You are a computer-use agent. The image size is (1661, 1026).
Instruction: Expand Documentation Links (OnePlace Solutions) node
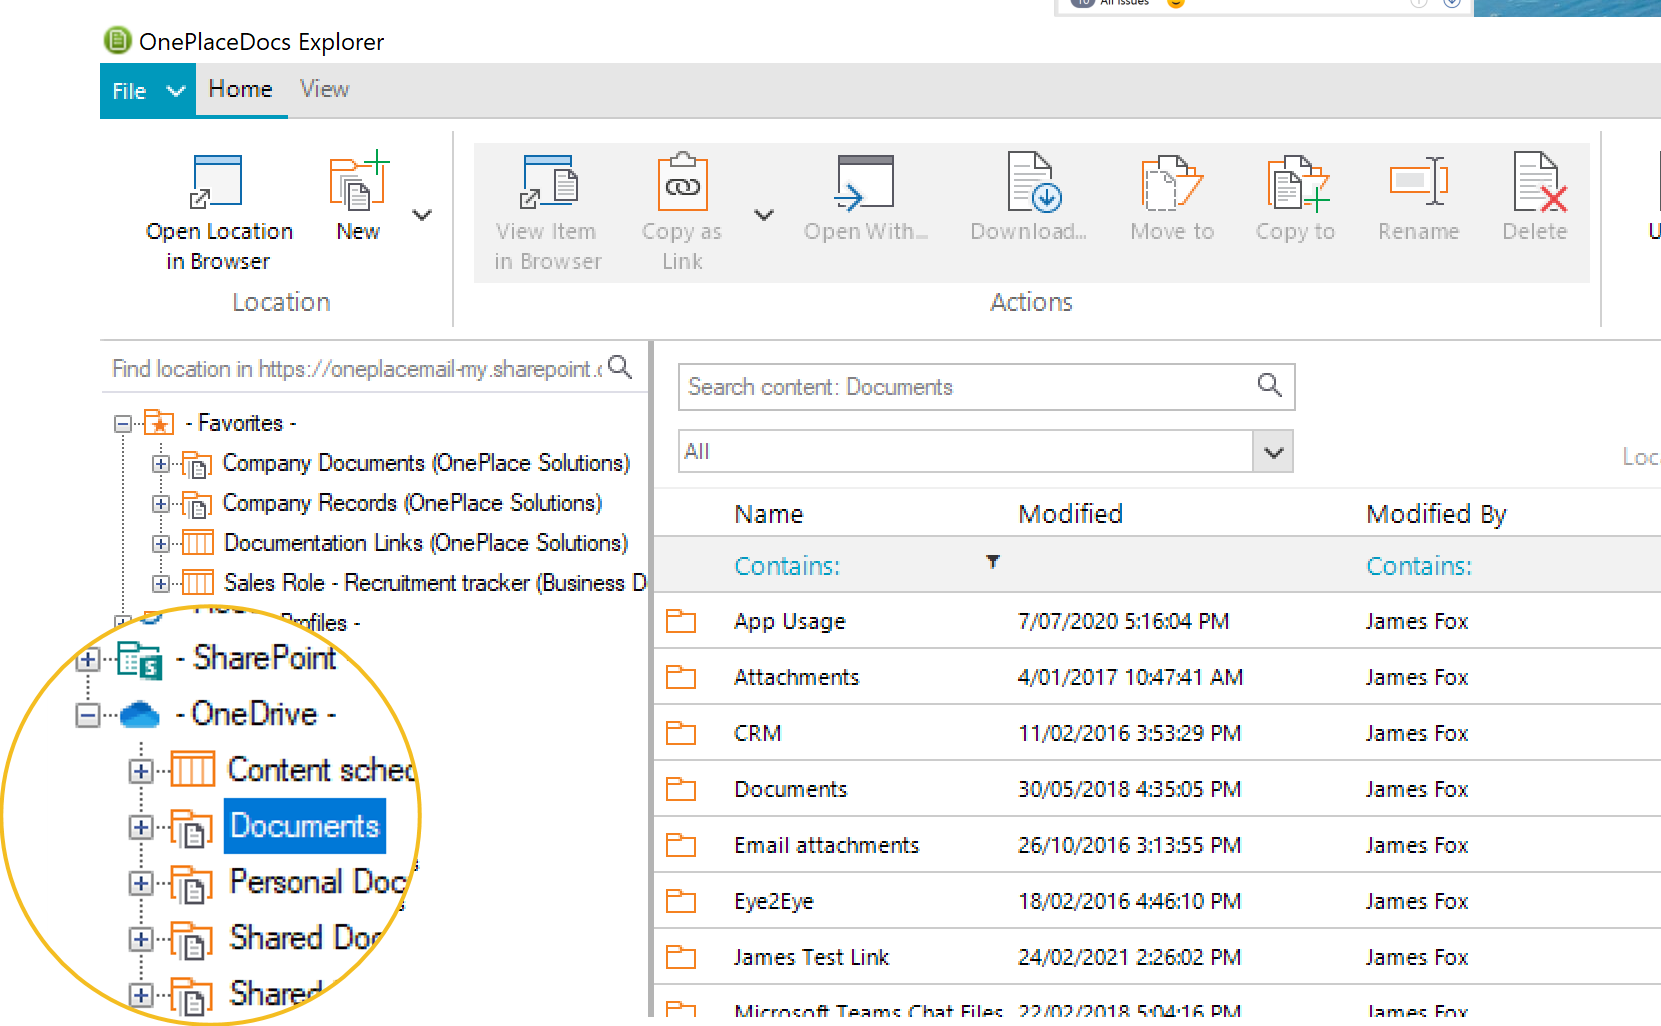pyautogui.click(x=160, y=544)
